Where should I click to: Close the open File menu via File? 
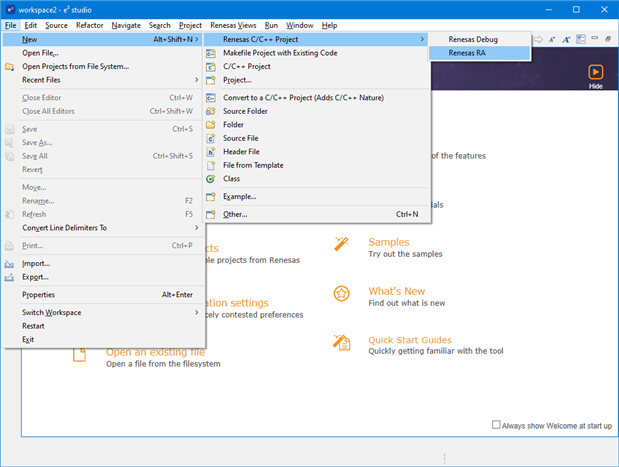tap(11, 25)
